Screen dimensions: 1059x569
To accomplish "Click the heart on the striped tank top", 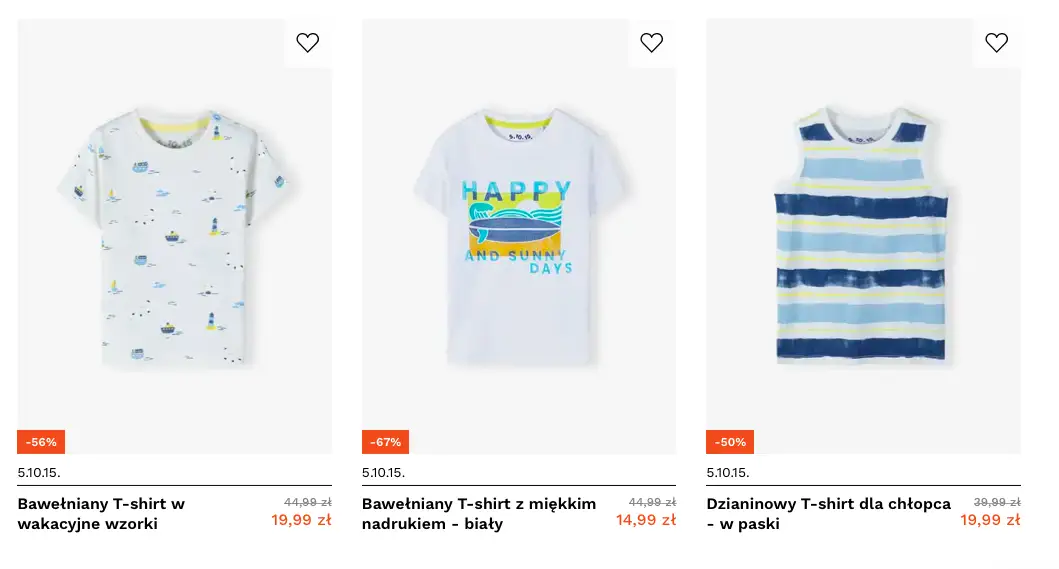I will 996,43.
